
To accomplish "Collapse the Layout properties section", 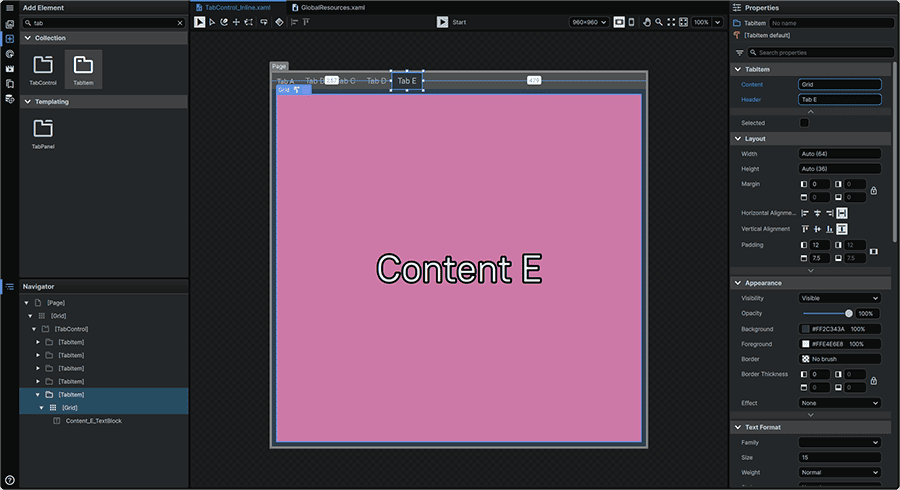I will click(x=738, y=138).
